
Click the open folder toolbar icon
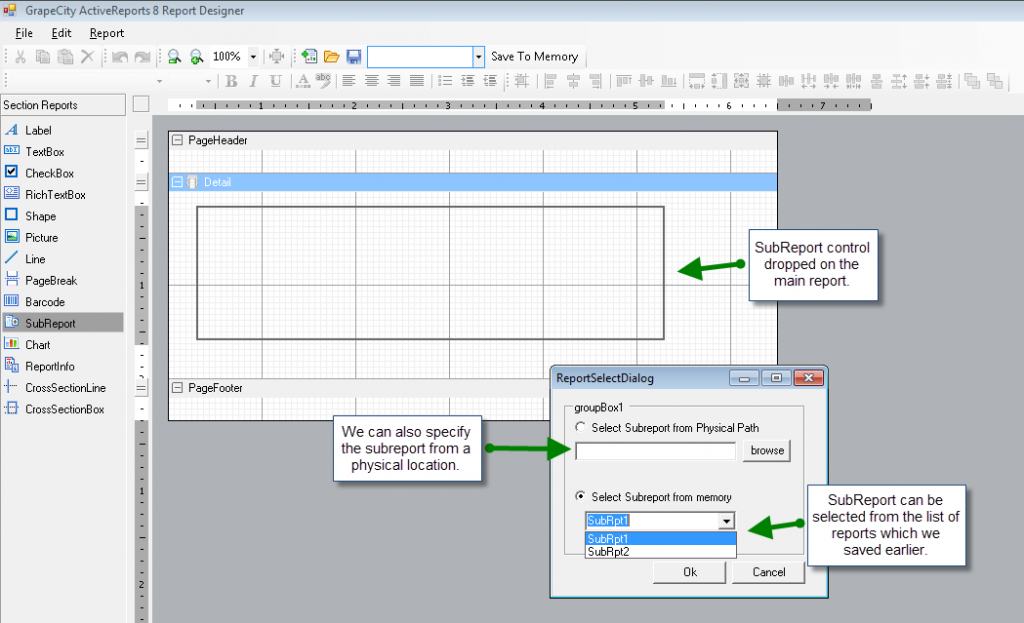click(x=331, y=57)
